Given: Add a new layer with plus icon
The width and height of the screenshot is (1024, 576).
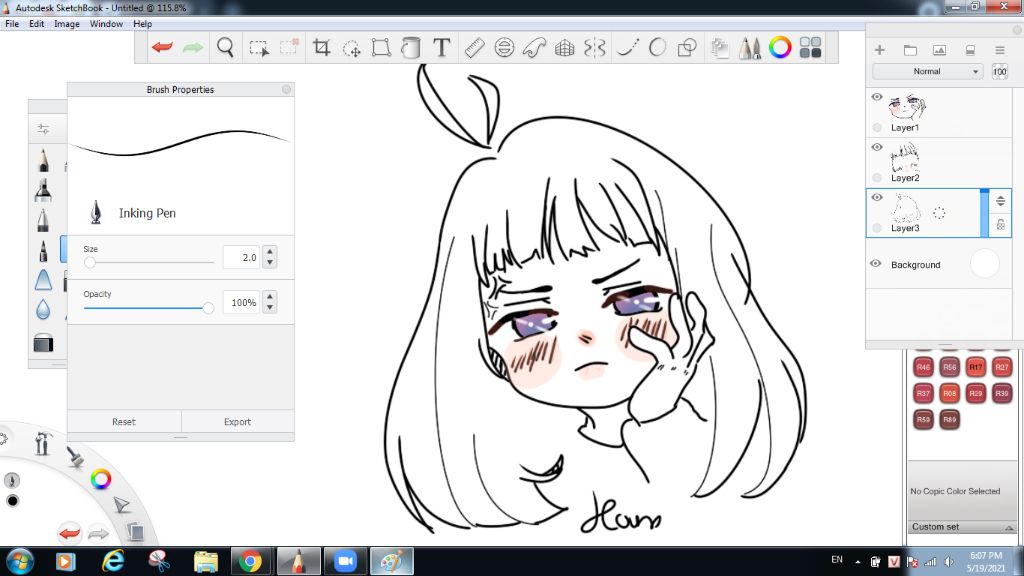Looking at the screenshot, I should [x=880, y=50].
